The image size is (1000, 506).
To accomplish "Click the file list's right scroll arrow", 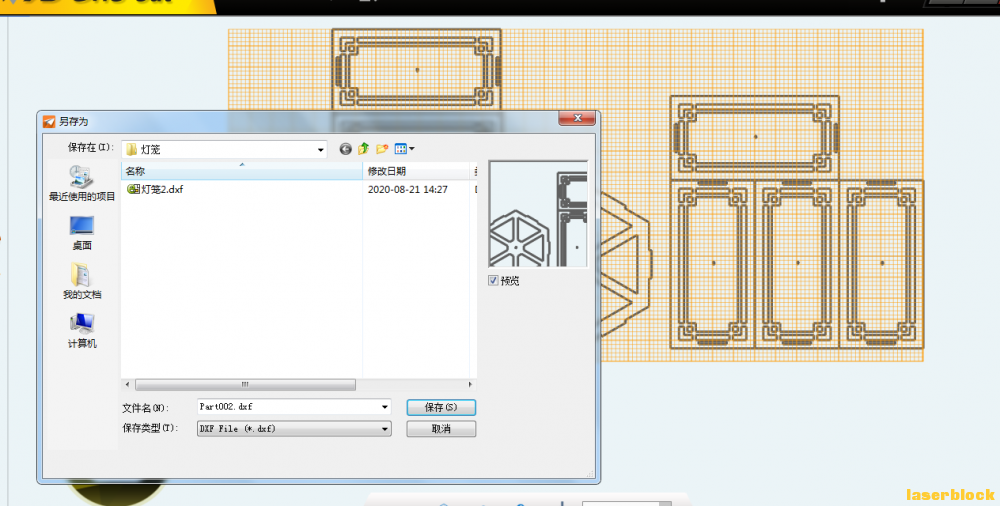I will tap(470, 385).
